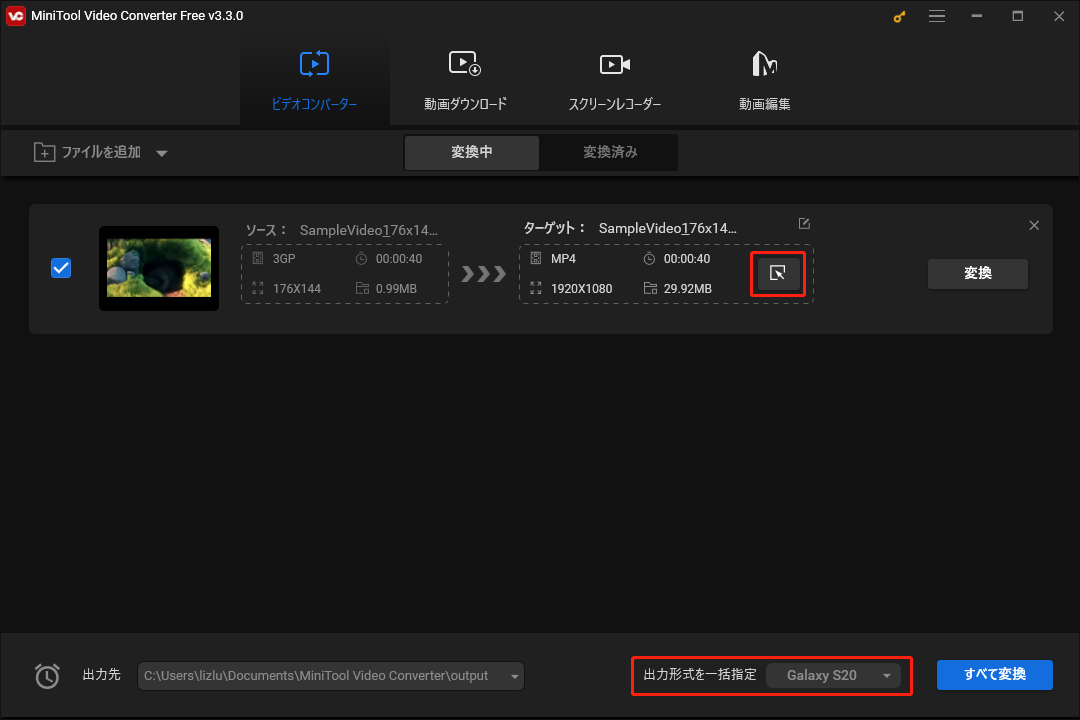
Task: Open the output format edit icon
Action: point(778,273)
